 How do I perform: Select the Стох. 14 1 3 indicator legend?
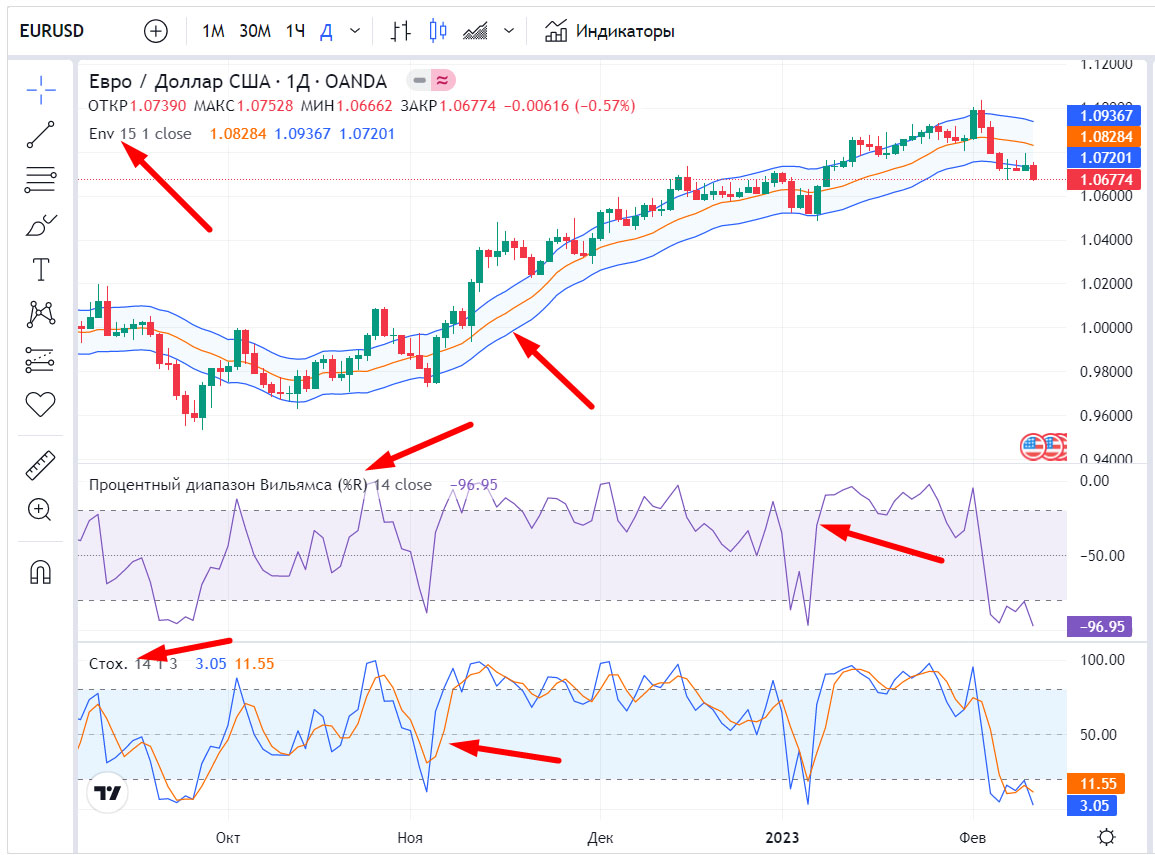tap(133, 664)
